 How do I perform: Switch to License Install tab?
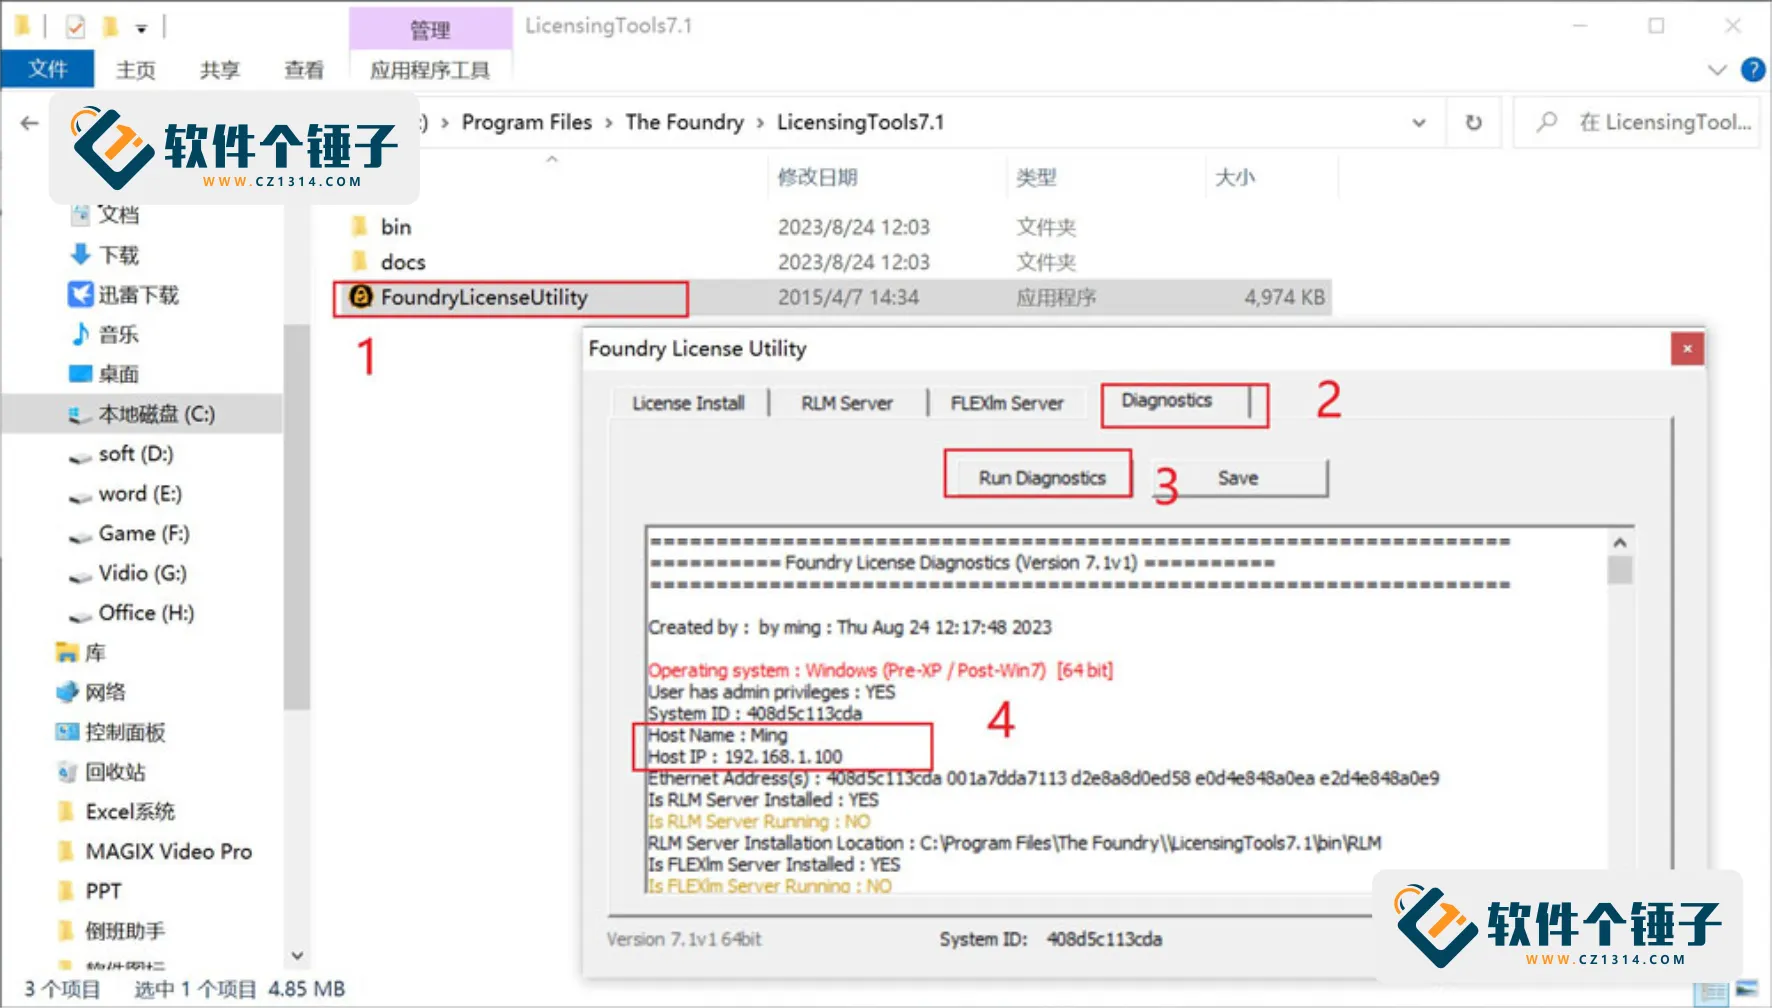click(x=688, y=403)
